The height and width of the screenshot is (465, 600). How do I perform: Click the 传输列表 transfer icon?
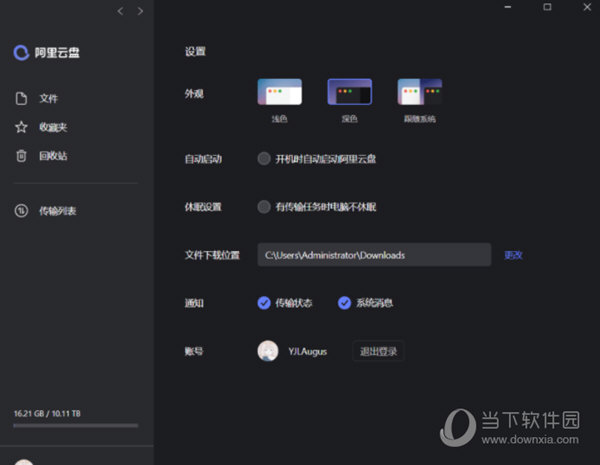pyautogui.click(x=21, y=210)
